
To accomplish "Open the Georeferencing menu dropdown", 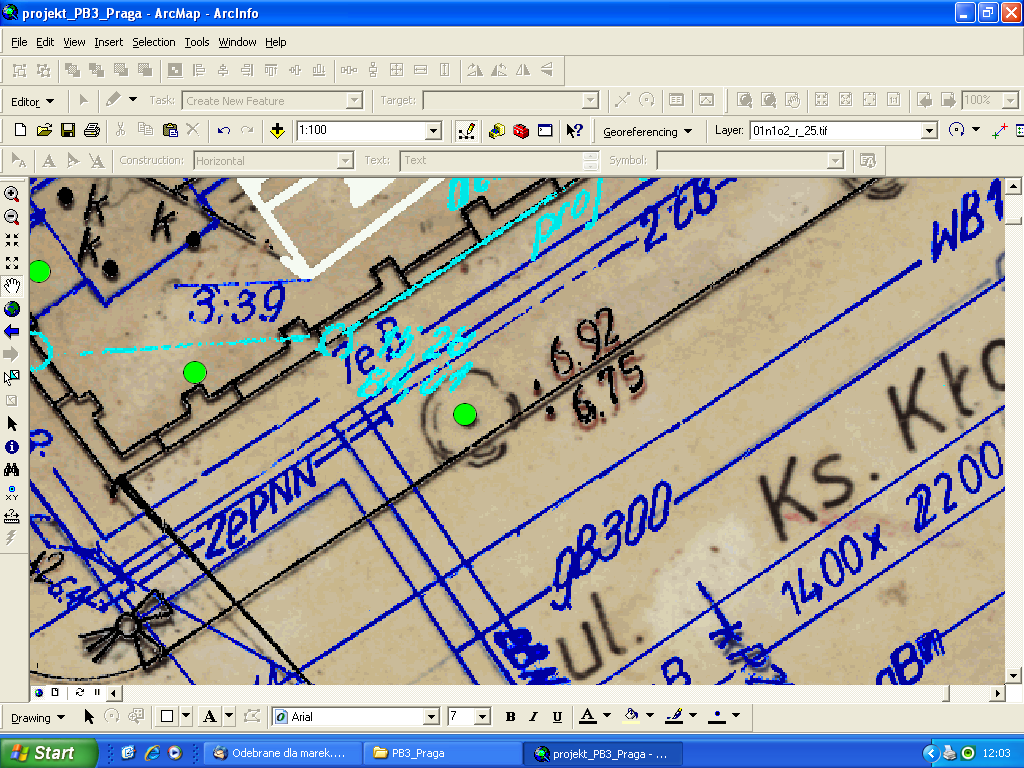I will pos(647,131).
